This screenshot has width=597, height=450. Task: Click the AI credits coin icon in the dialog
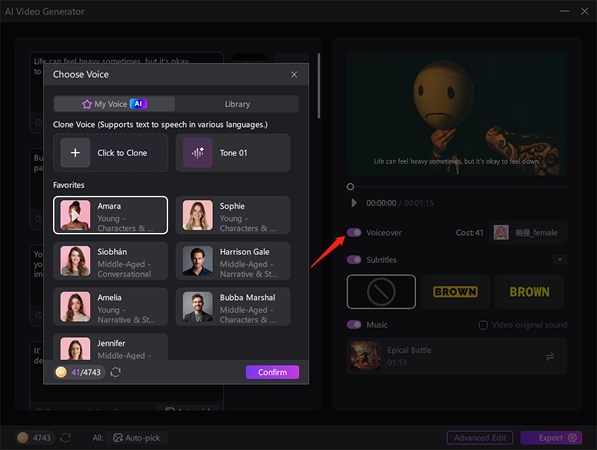[x=61, y=372]
